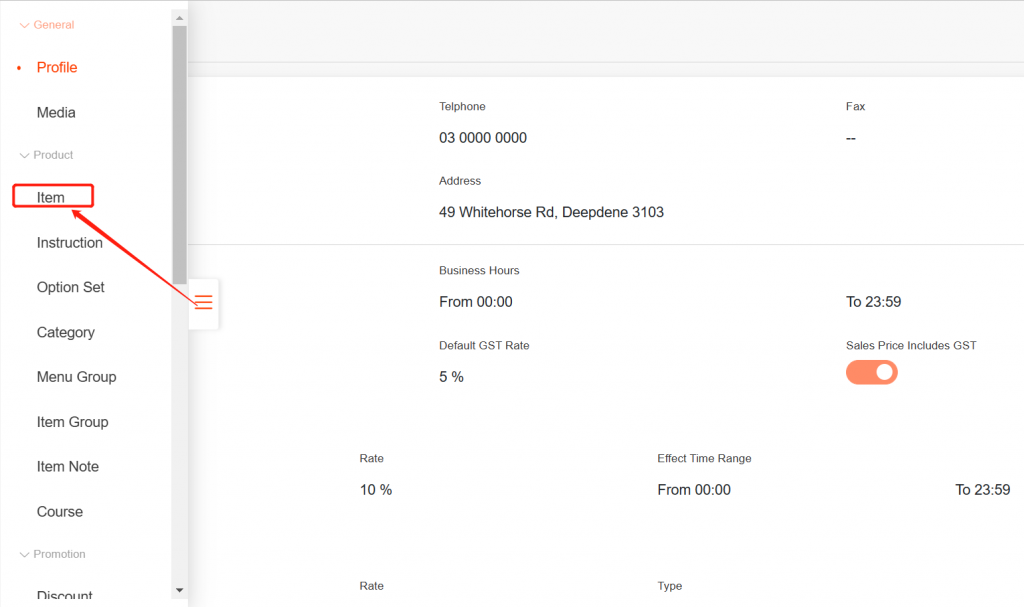
Task: Toggle Sales Price Includes GST switch
Action: pos(871,373)
